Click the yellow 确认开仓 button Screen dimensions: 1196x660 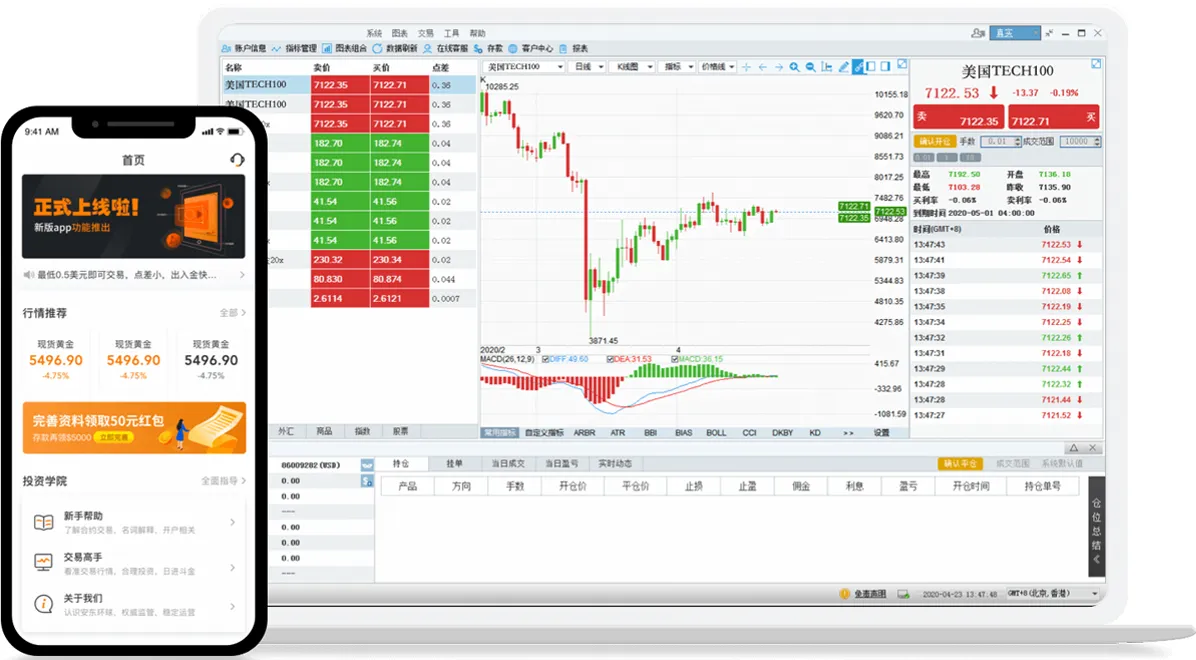point(935,142)
